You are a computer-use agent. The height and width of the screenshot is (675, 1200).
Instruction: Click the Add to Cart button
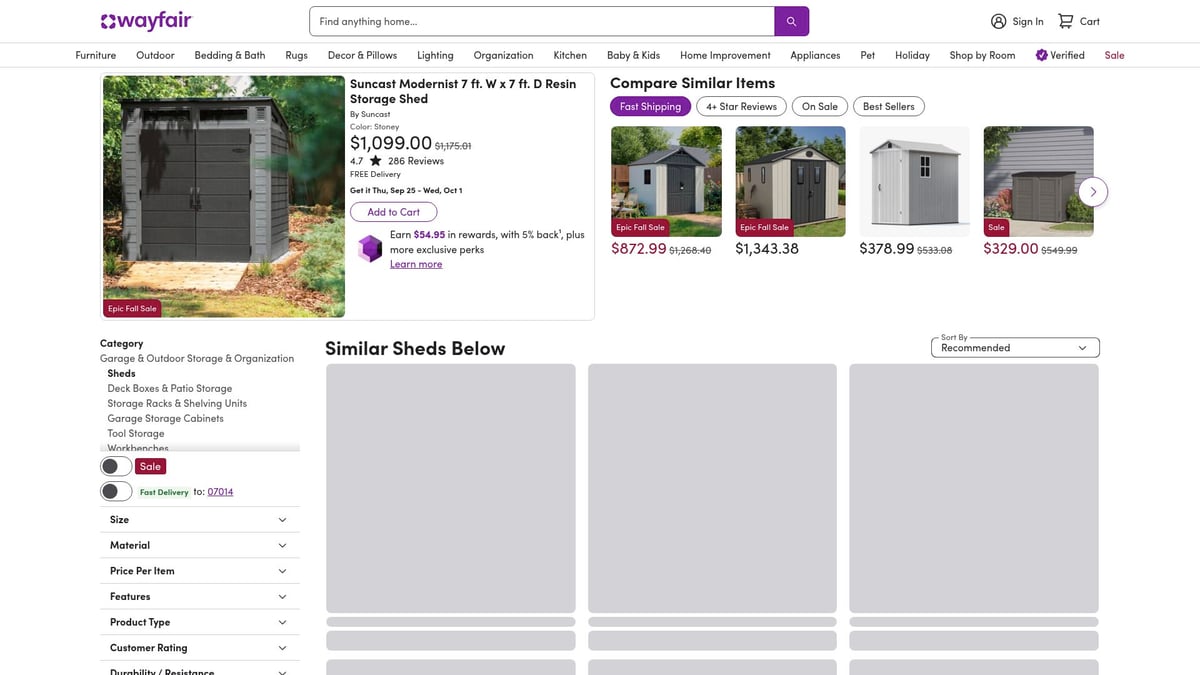point(393,212)
